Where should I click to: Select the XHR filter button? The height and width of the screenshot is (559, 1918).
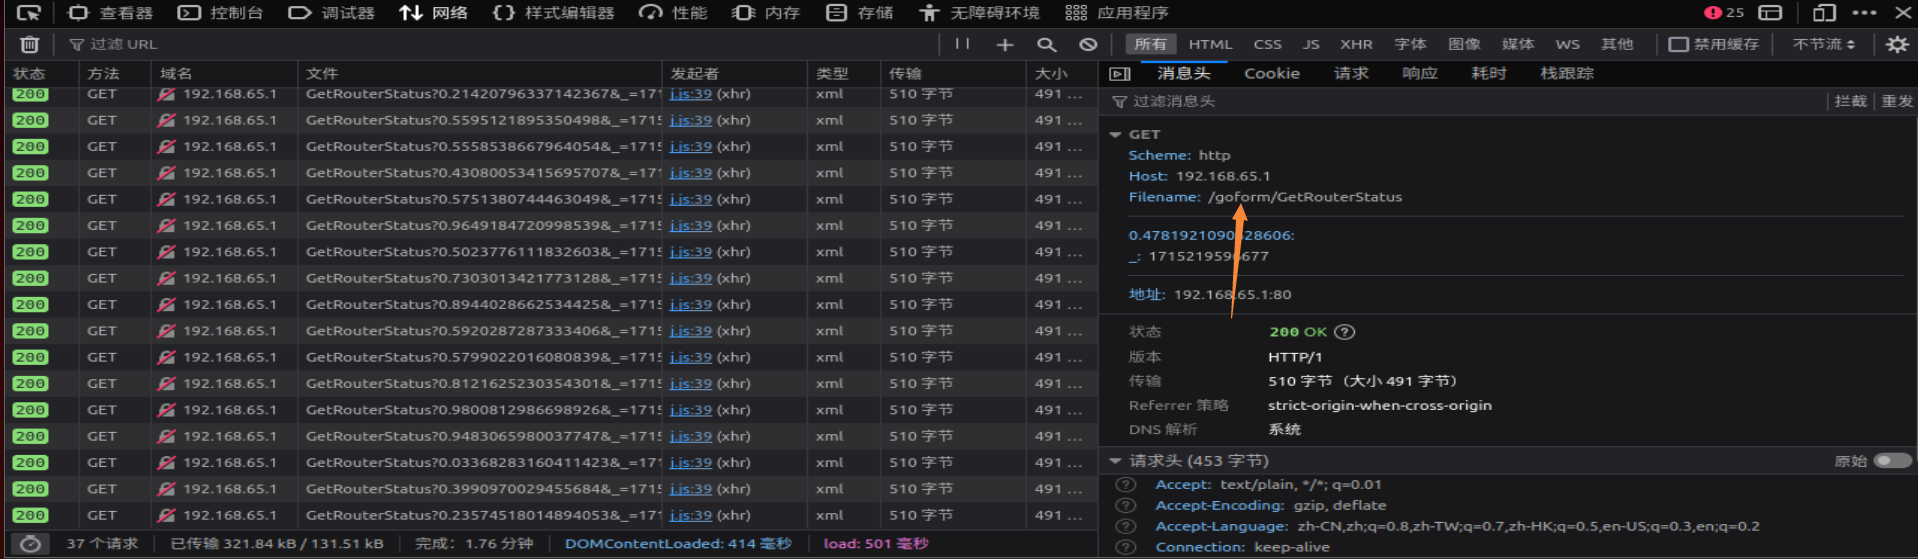tap(1356, 44)
